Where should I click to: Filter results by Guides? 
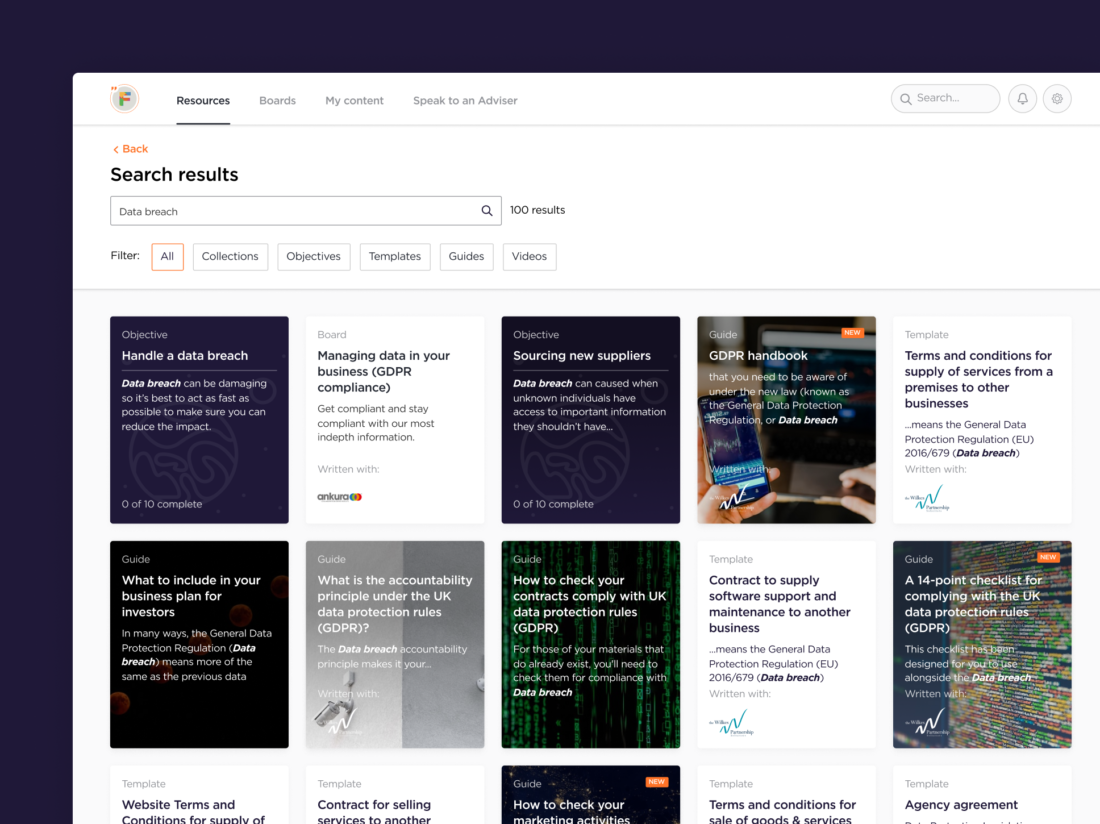(467, 257)
